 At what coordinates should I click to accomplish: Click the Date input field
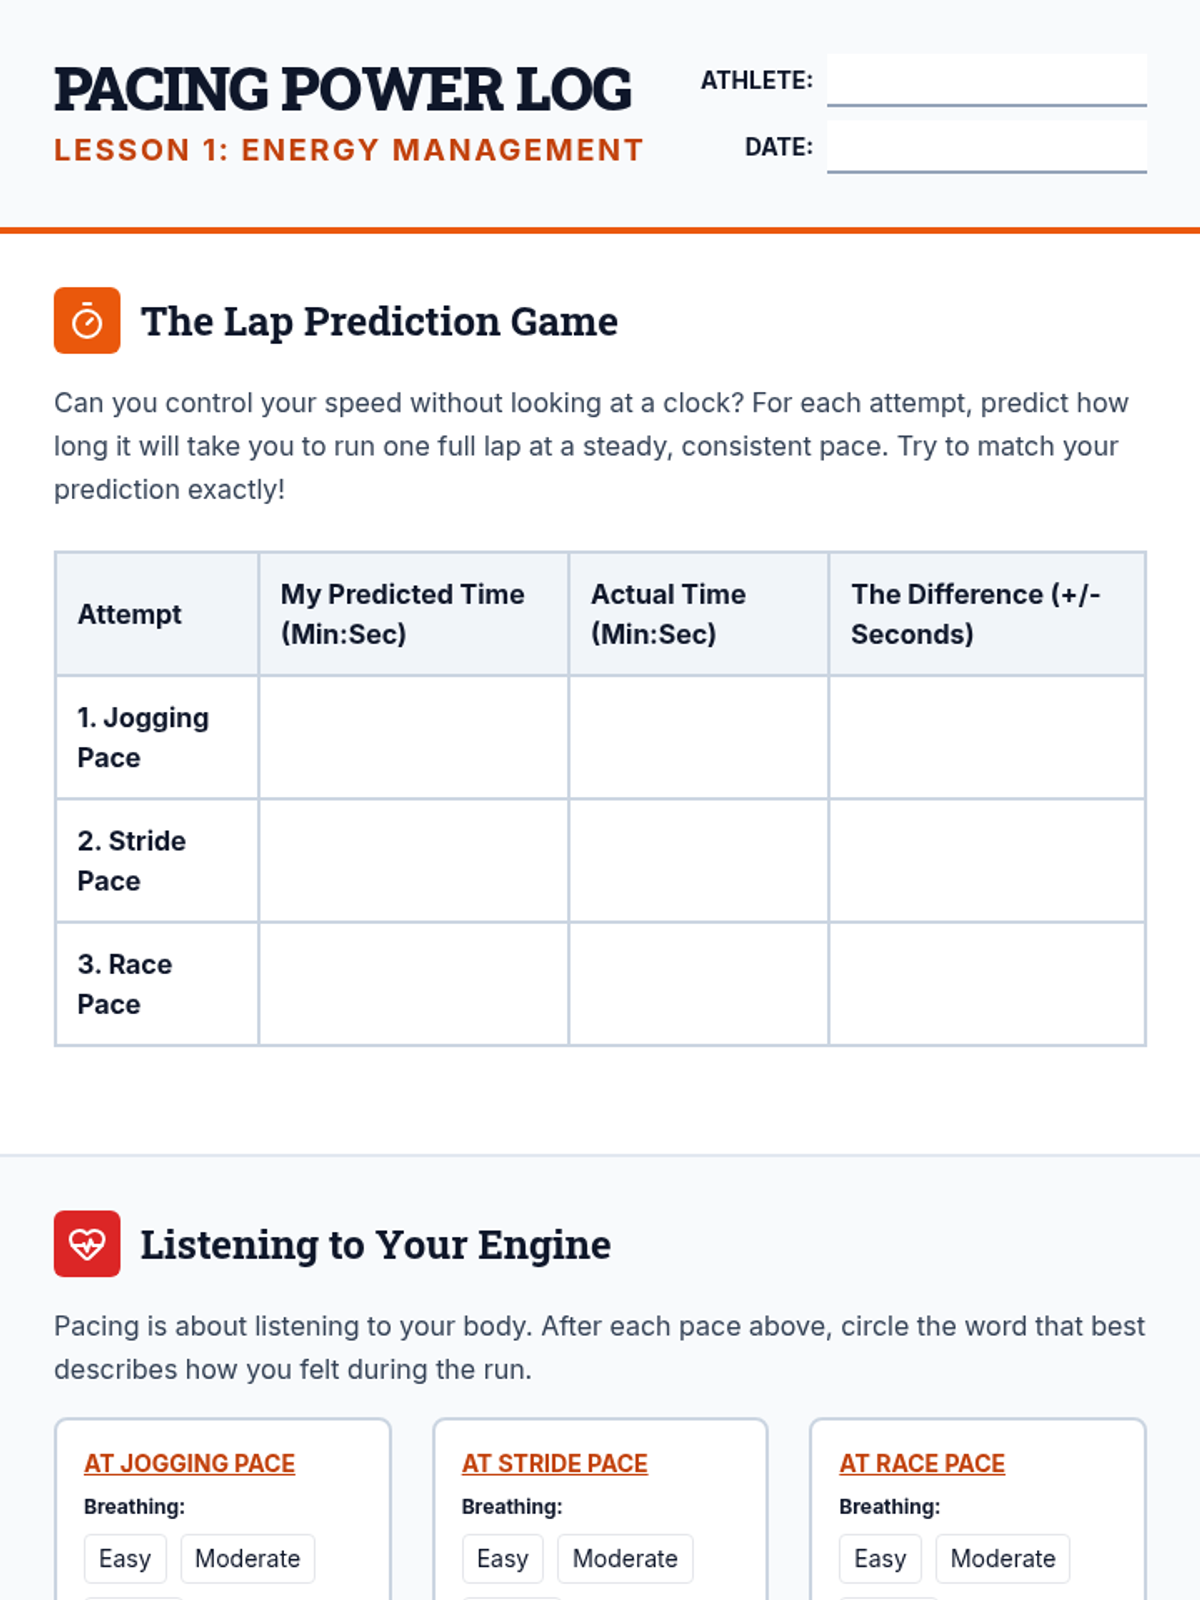(986, 147)
